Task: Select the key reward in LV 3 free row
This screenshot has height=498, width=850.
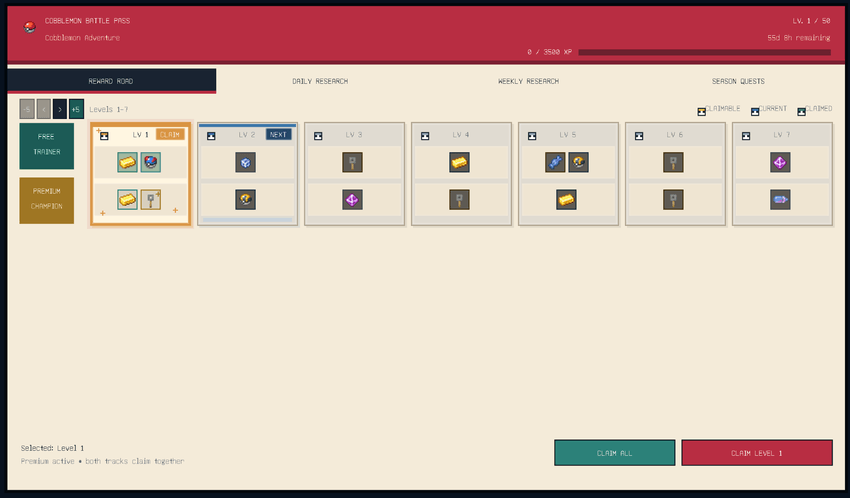Action: pos(352,162)
